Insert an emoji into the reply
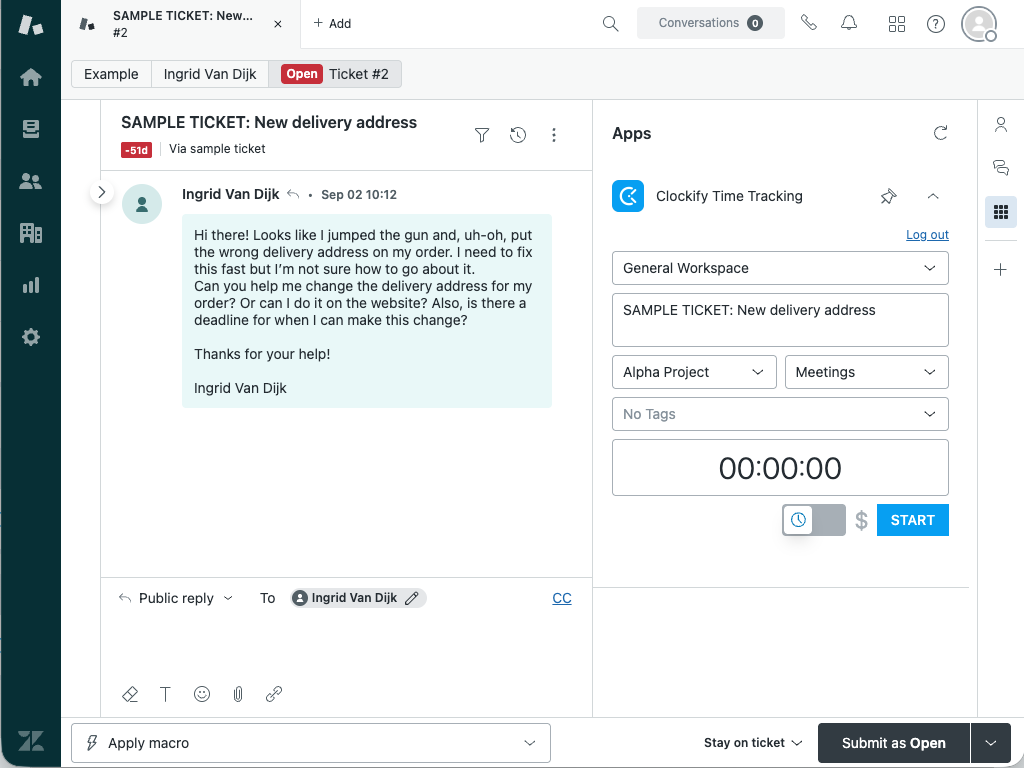Screen dimensions: 1024x768 coord(202,694)
